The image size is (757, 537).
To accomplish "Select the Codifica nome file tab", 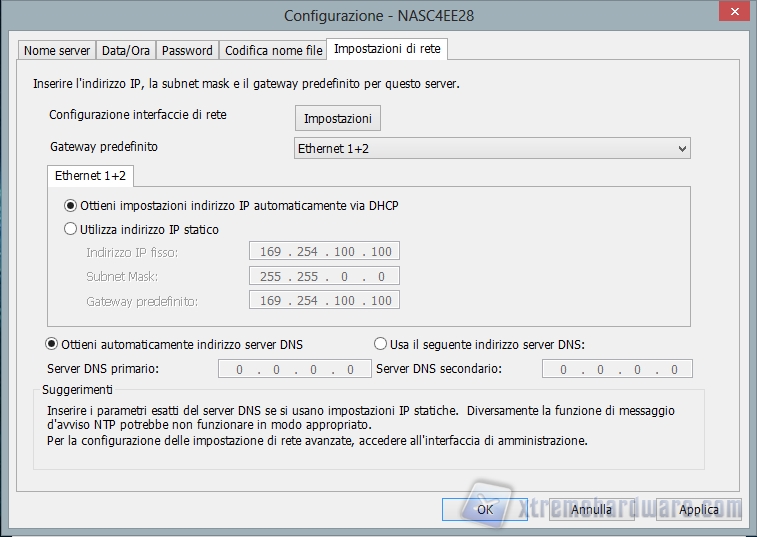I will pos(273,50).
